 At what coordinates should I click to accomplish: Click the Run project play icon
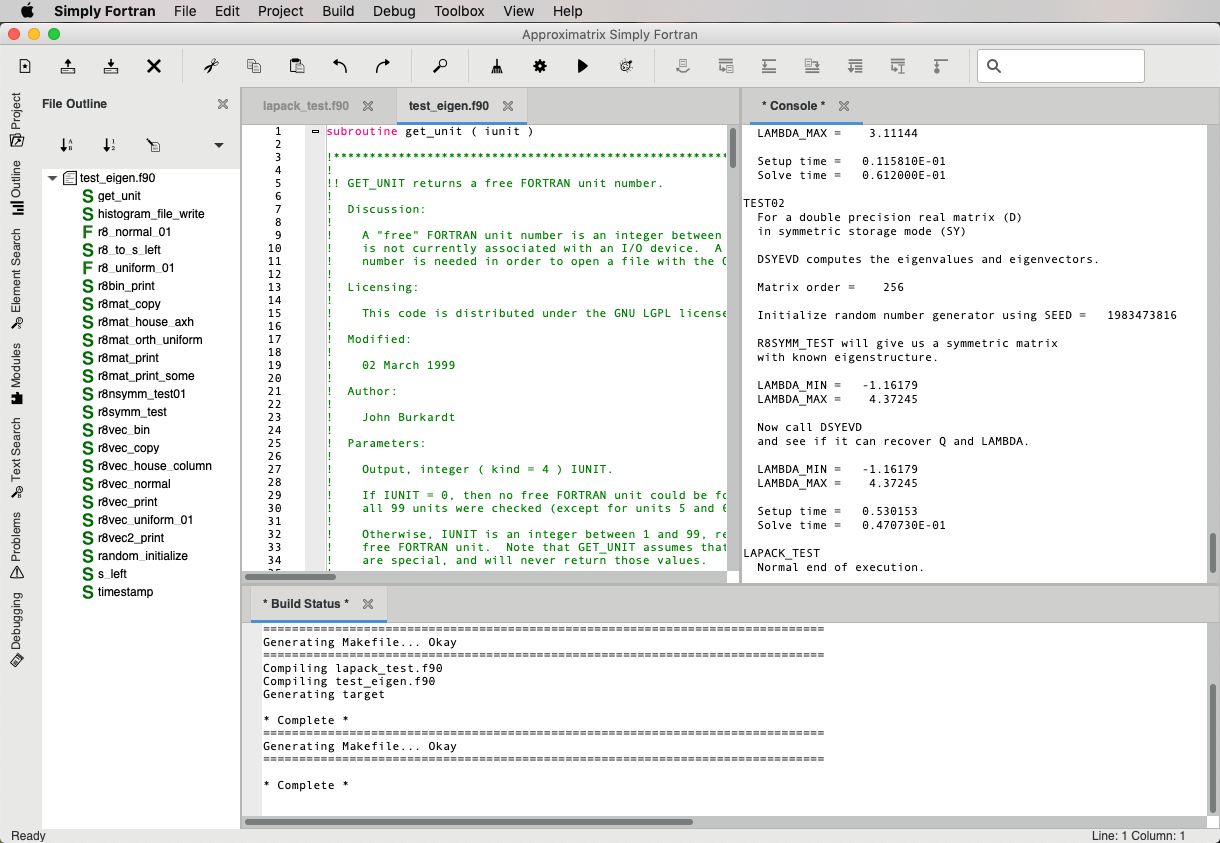[583, 66]
